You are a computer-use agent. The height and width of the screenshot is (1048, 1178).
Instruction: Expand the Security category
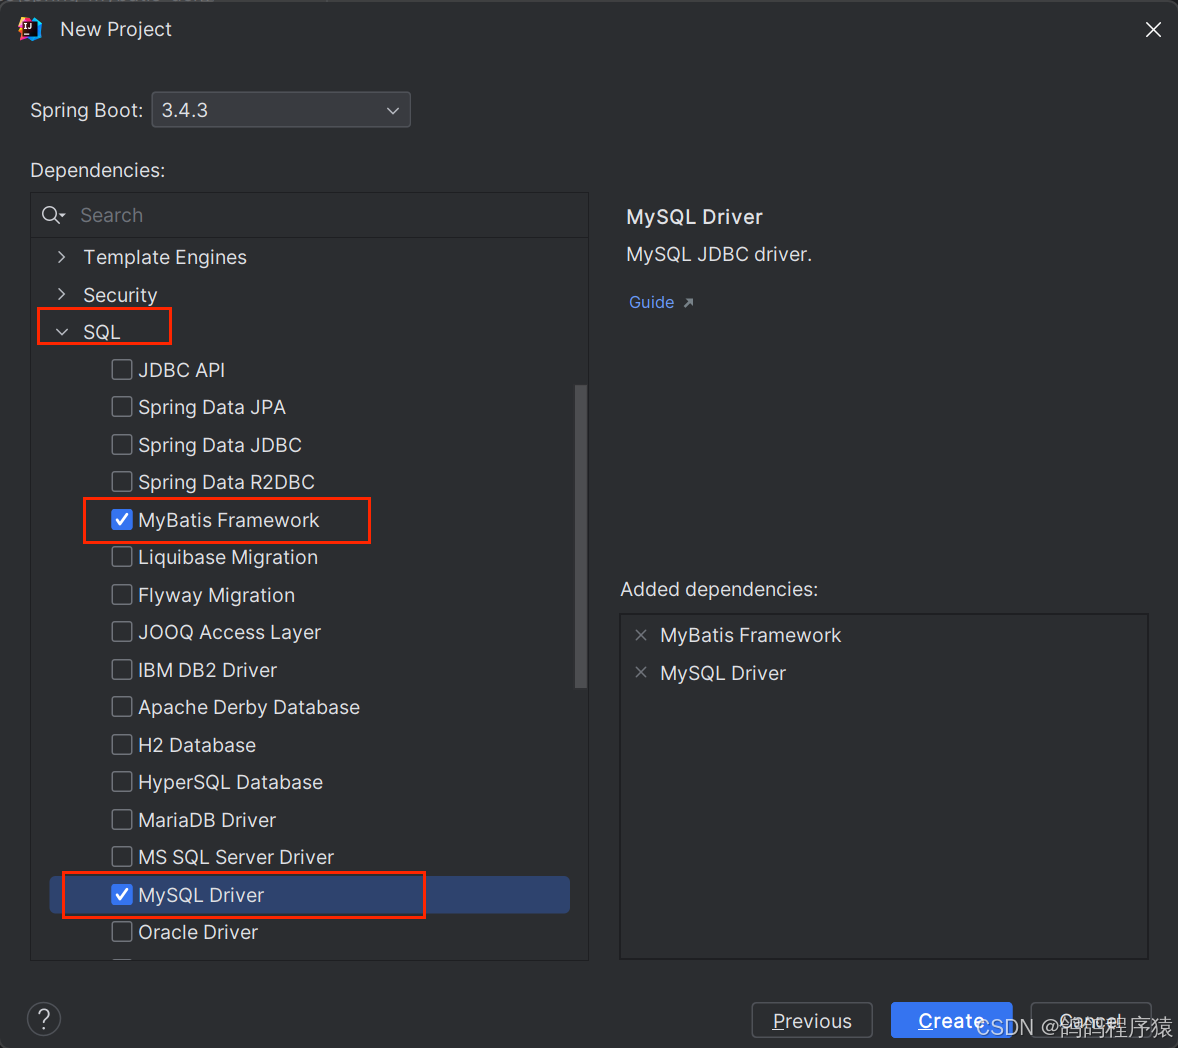[62, 294]
